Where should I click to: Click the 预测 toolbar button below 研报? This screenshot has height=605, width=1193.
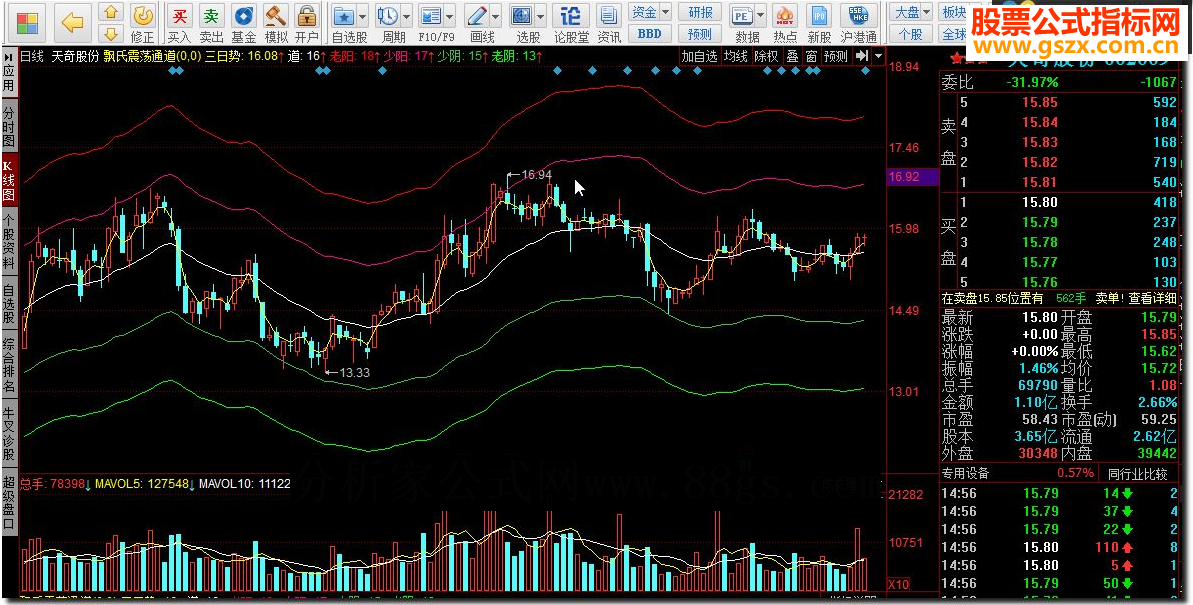pyautogui.click(x=700, y=33)
